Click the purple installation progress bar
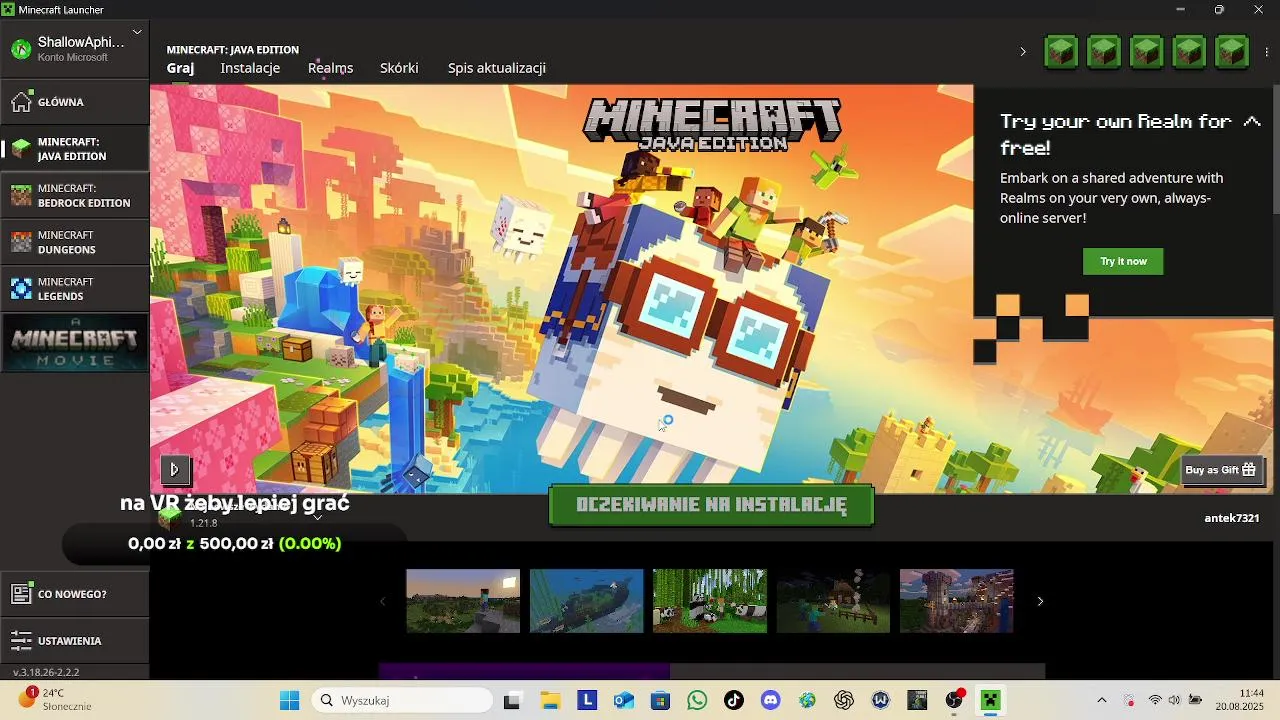This screenshot has height=720, width=1280. [x=524, y=671]
